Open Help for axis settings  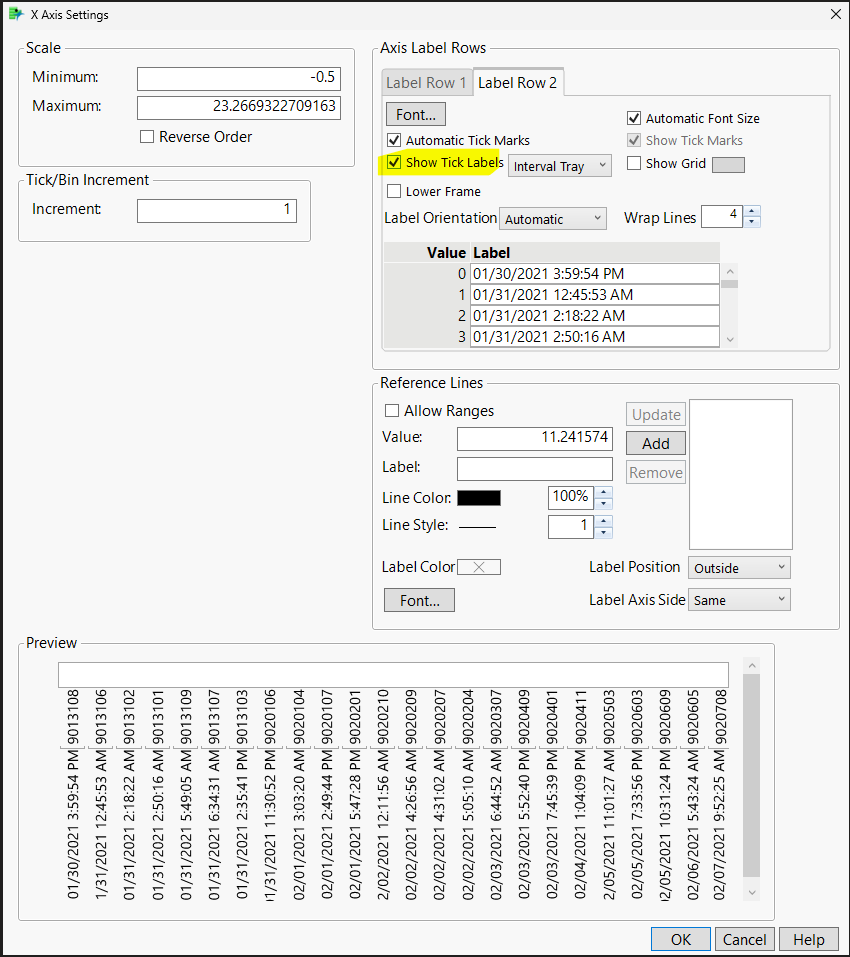809,939
